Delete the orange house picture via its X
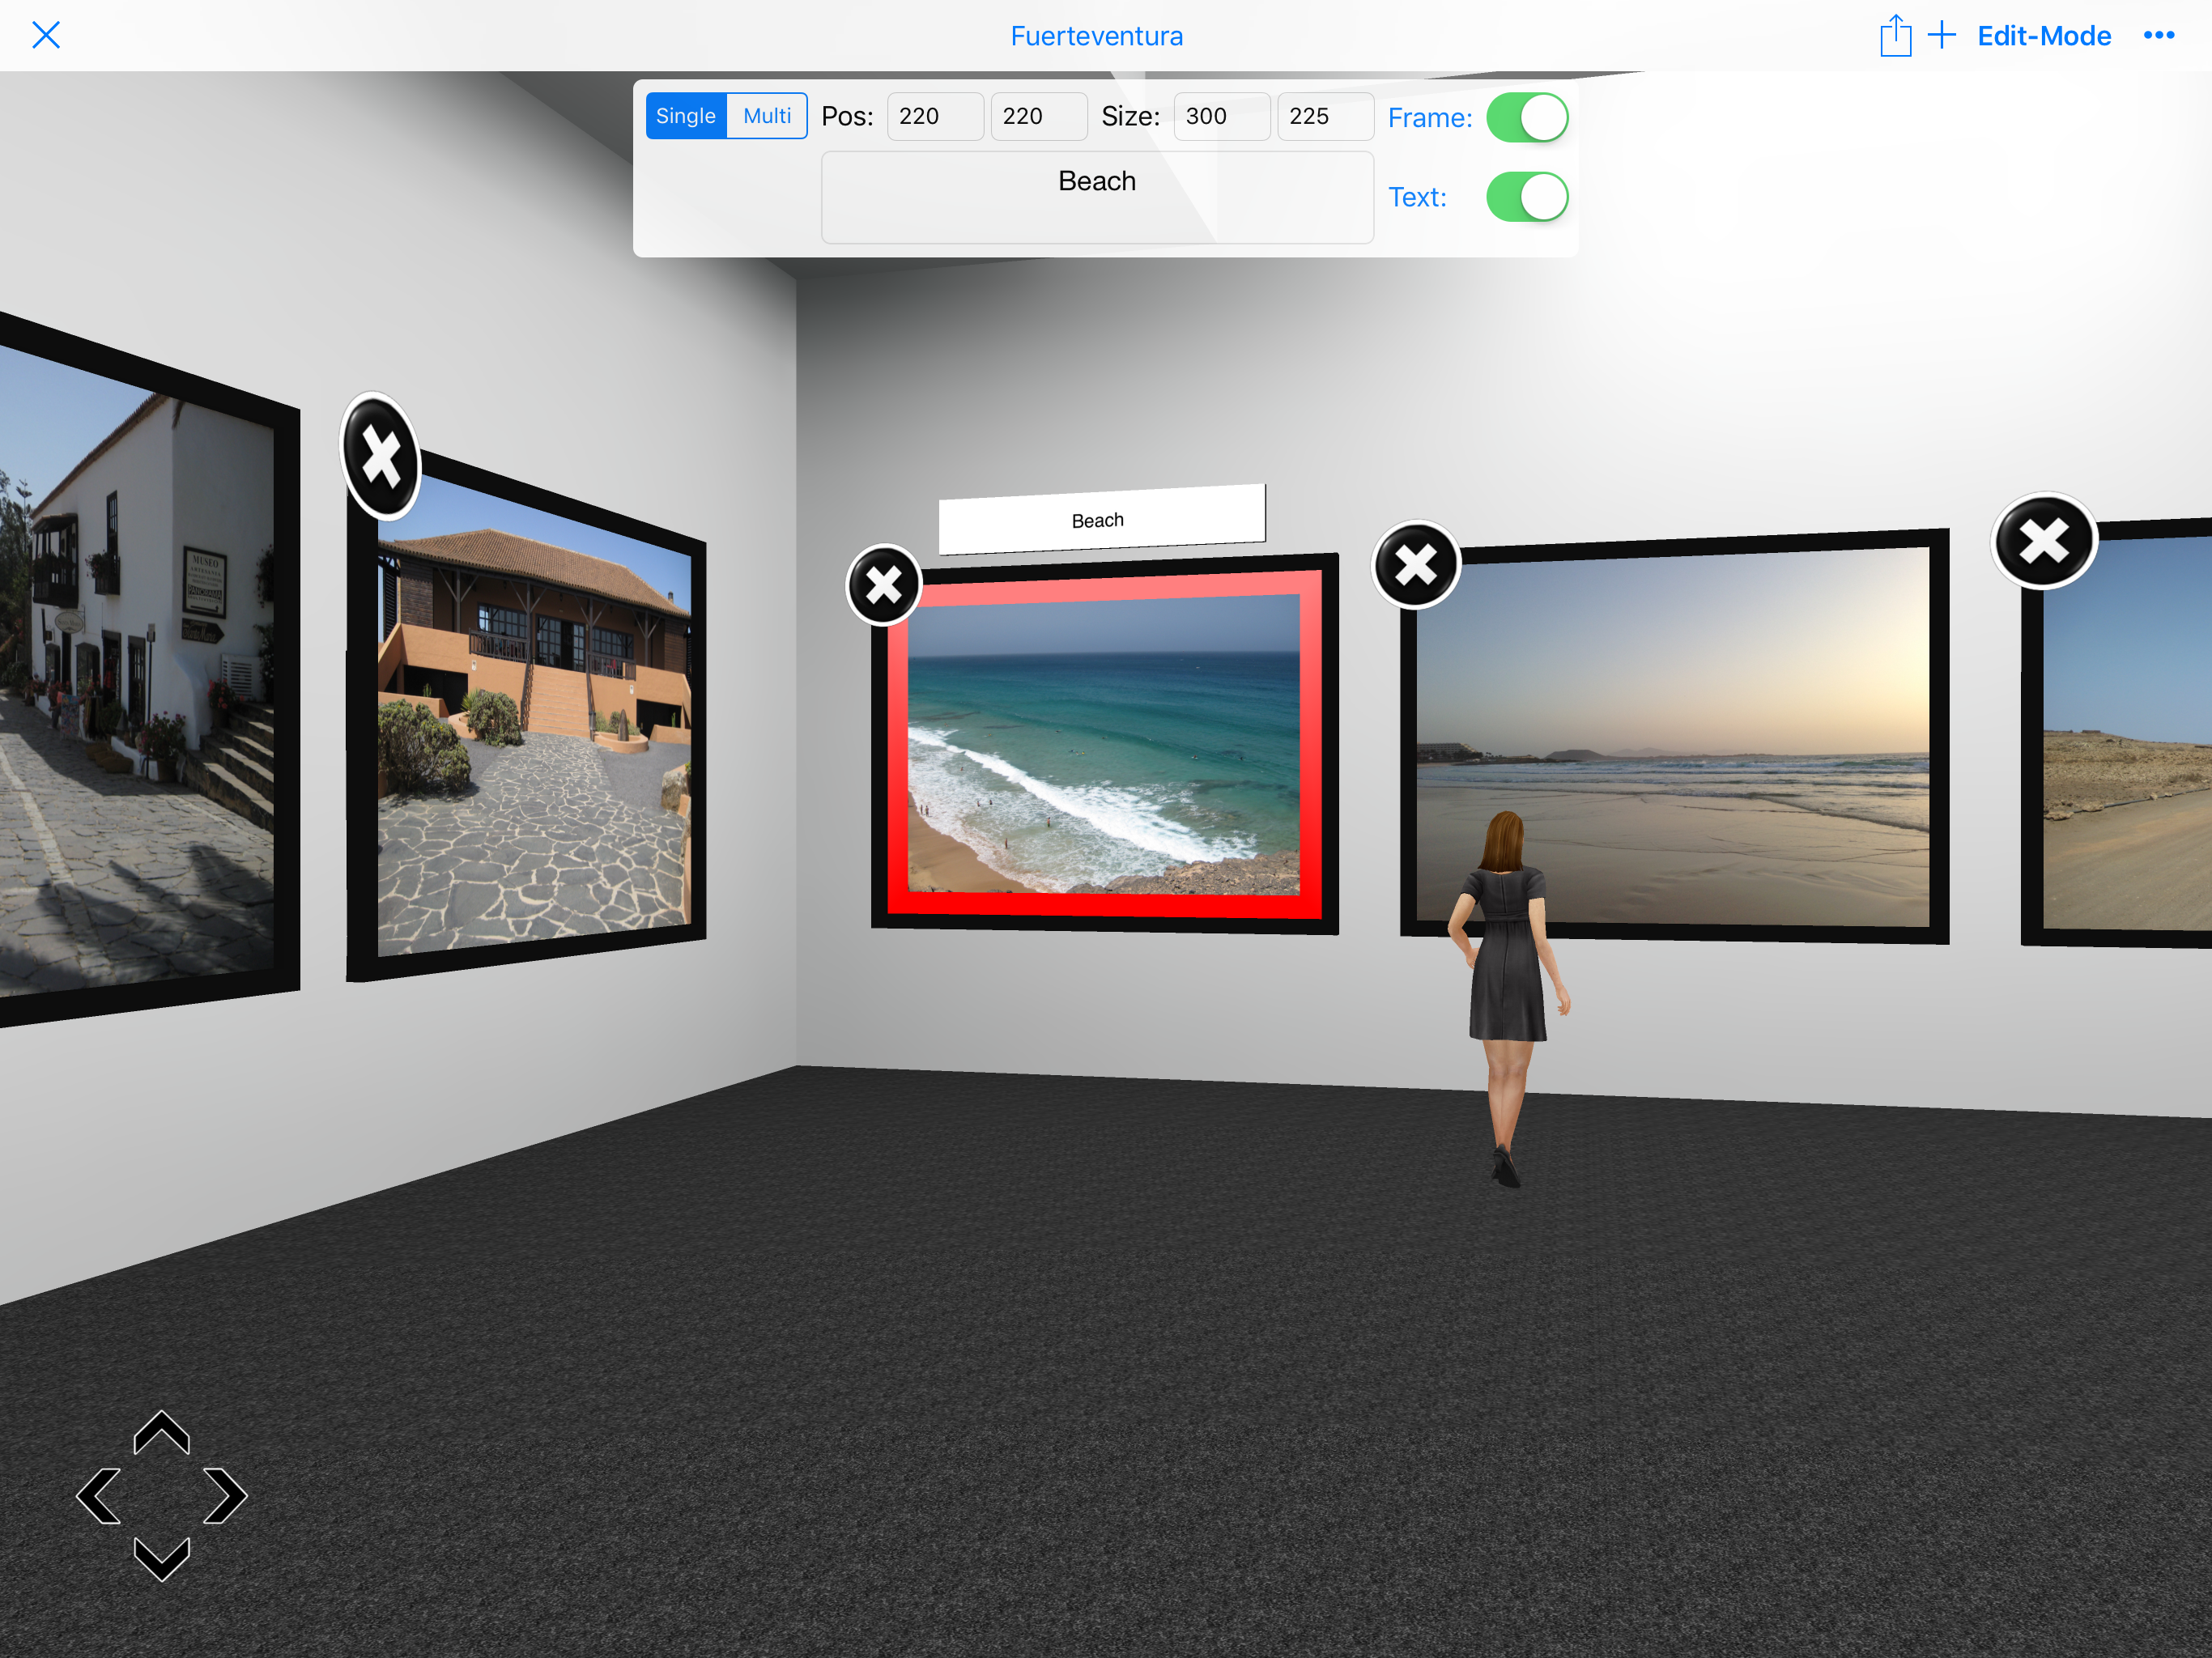 pyautogui.click(x=381, y=456)
